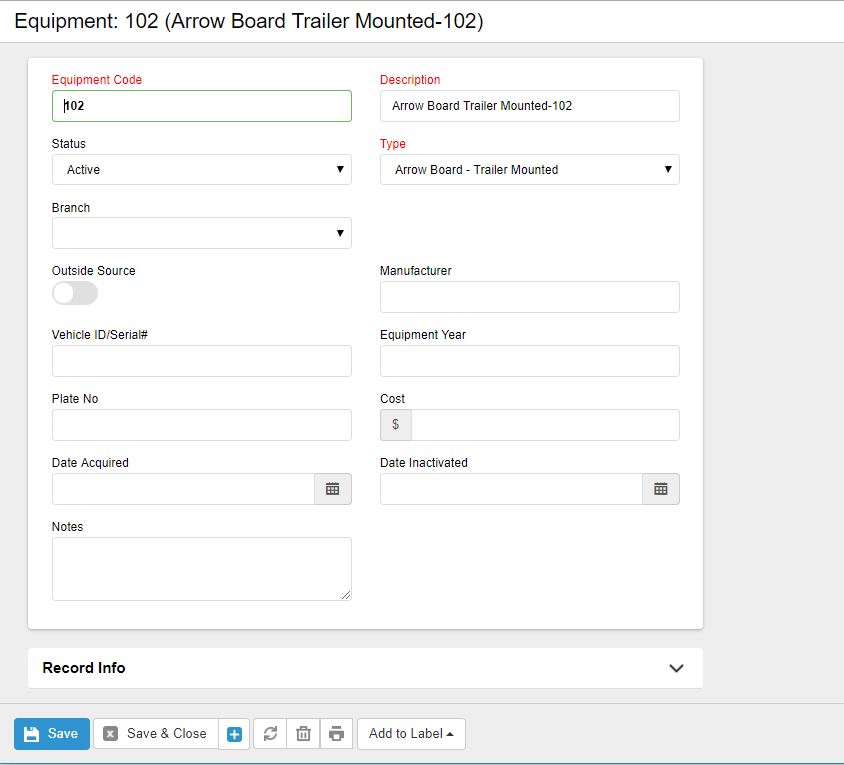Open the Add to Label menu

click(x=410, y=734)
